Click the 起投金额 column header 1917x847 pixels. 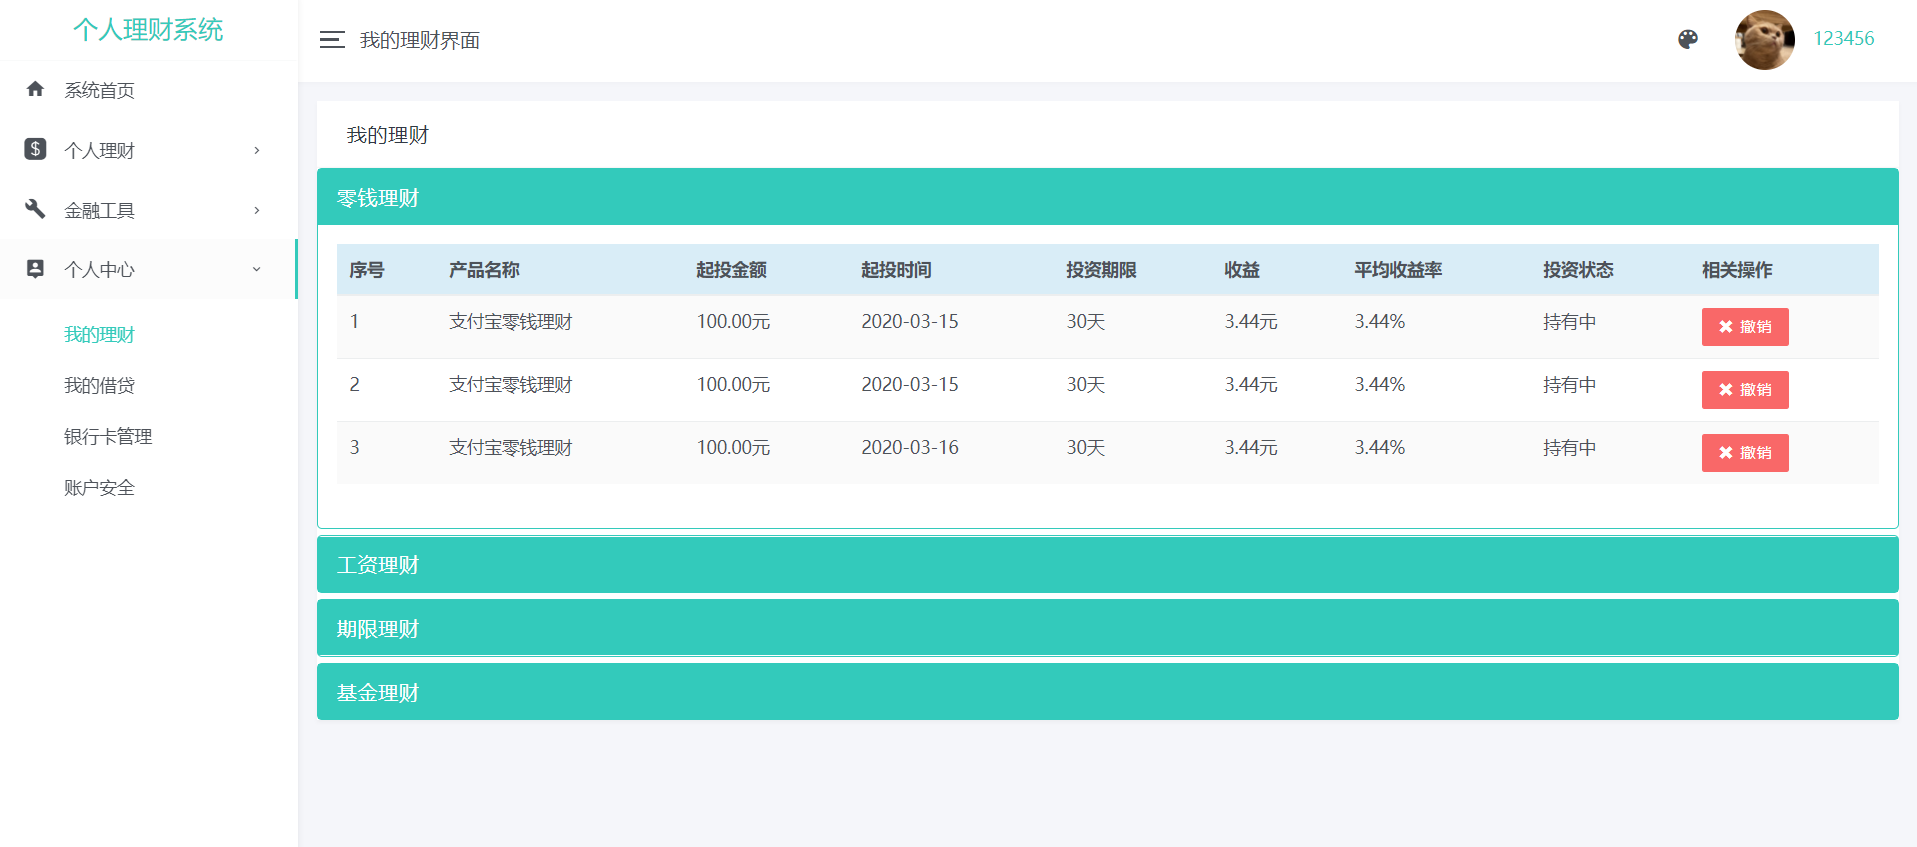731,270
